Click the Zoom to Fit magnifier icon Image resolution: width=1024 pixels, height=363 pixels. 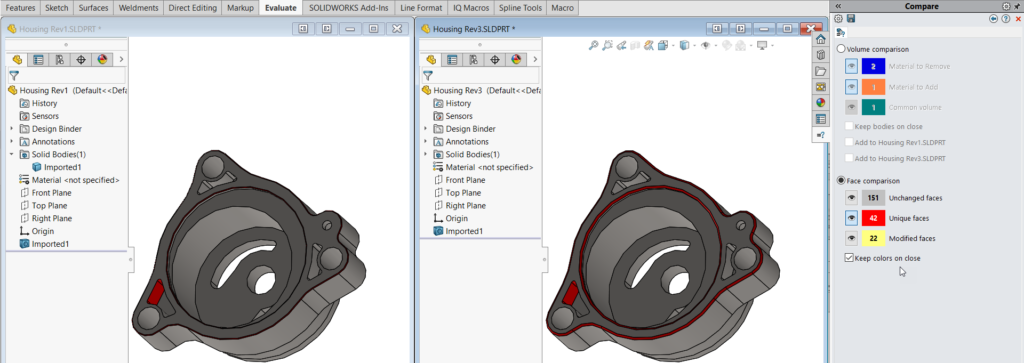(x=593, y=45)
